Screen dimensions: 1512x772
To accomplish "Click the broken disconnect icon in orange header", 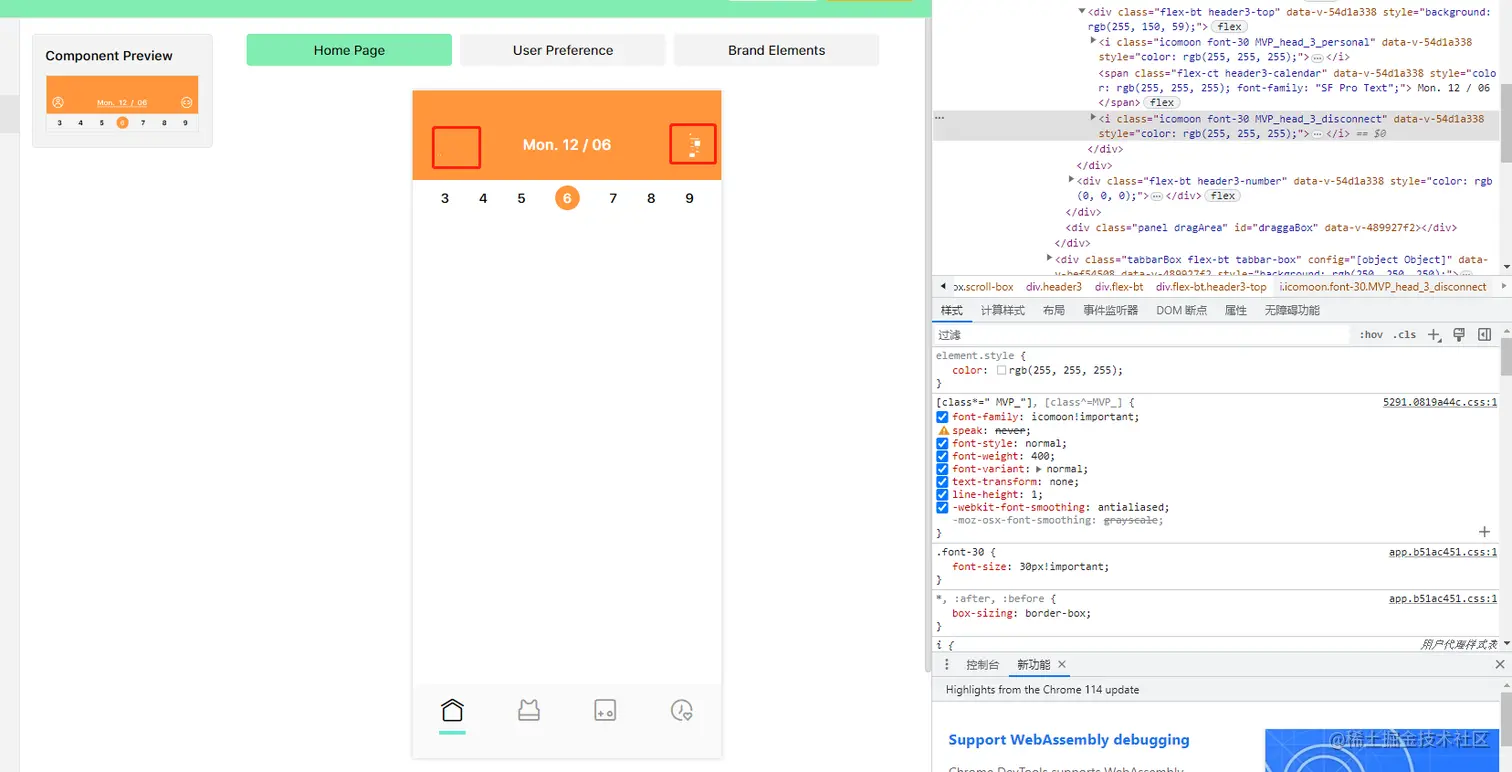I will tap(693, 145).
